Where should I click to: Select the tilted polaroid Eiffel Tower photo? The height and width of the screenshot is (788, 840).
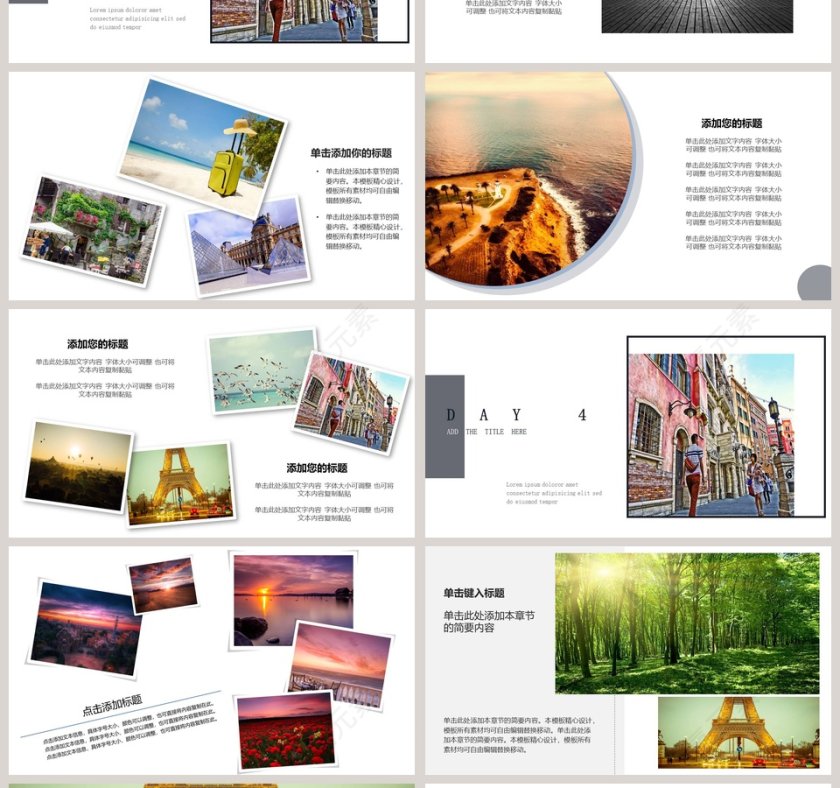[x=180, y=483]
